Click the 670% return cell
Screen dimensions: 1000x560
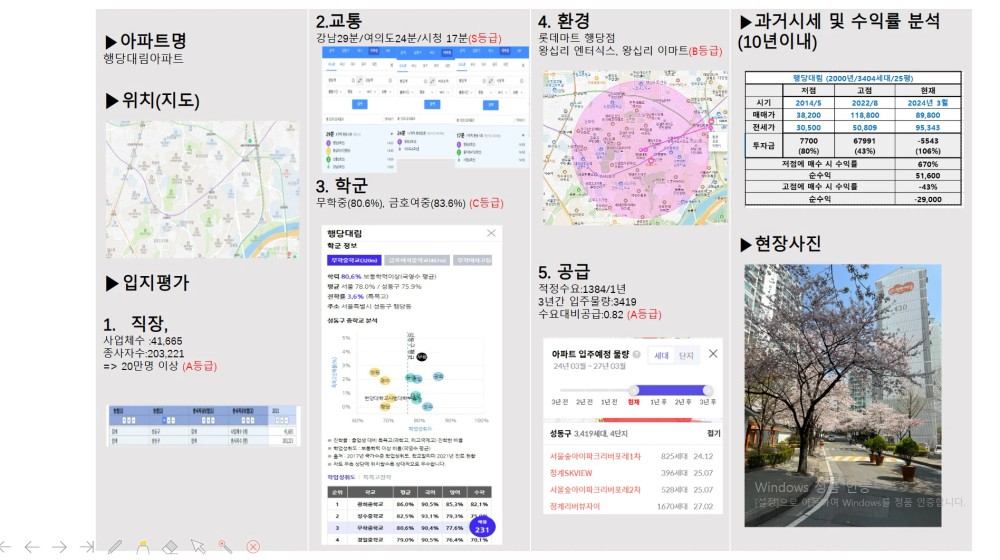(x=927, y=164)
